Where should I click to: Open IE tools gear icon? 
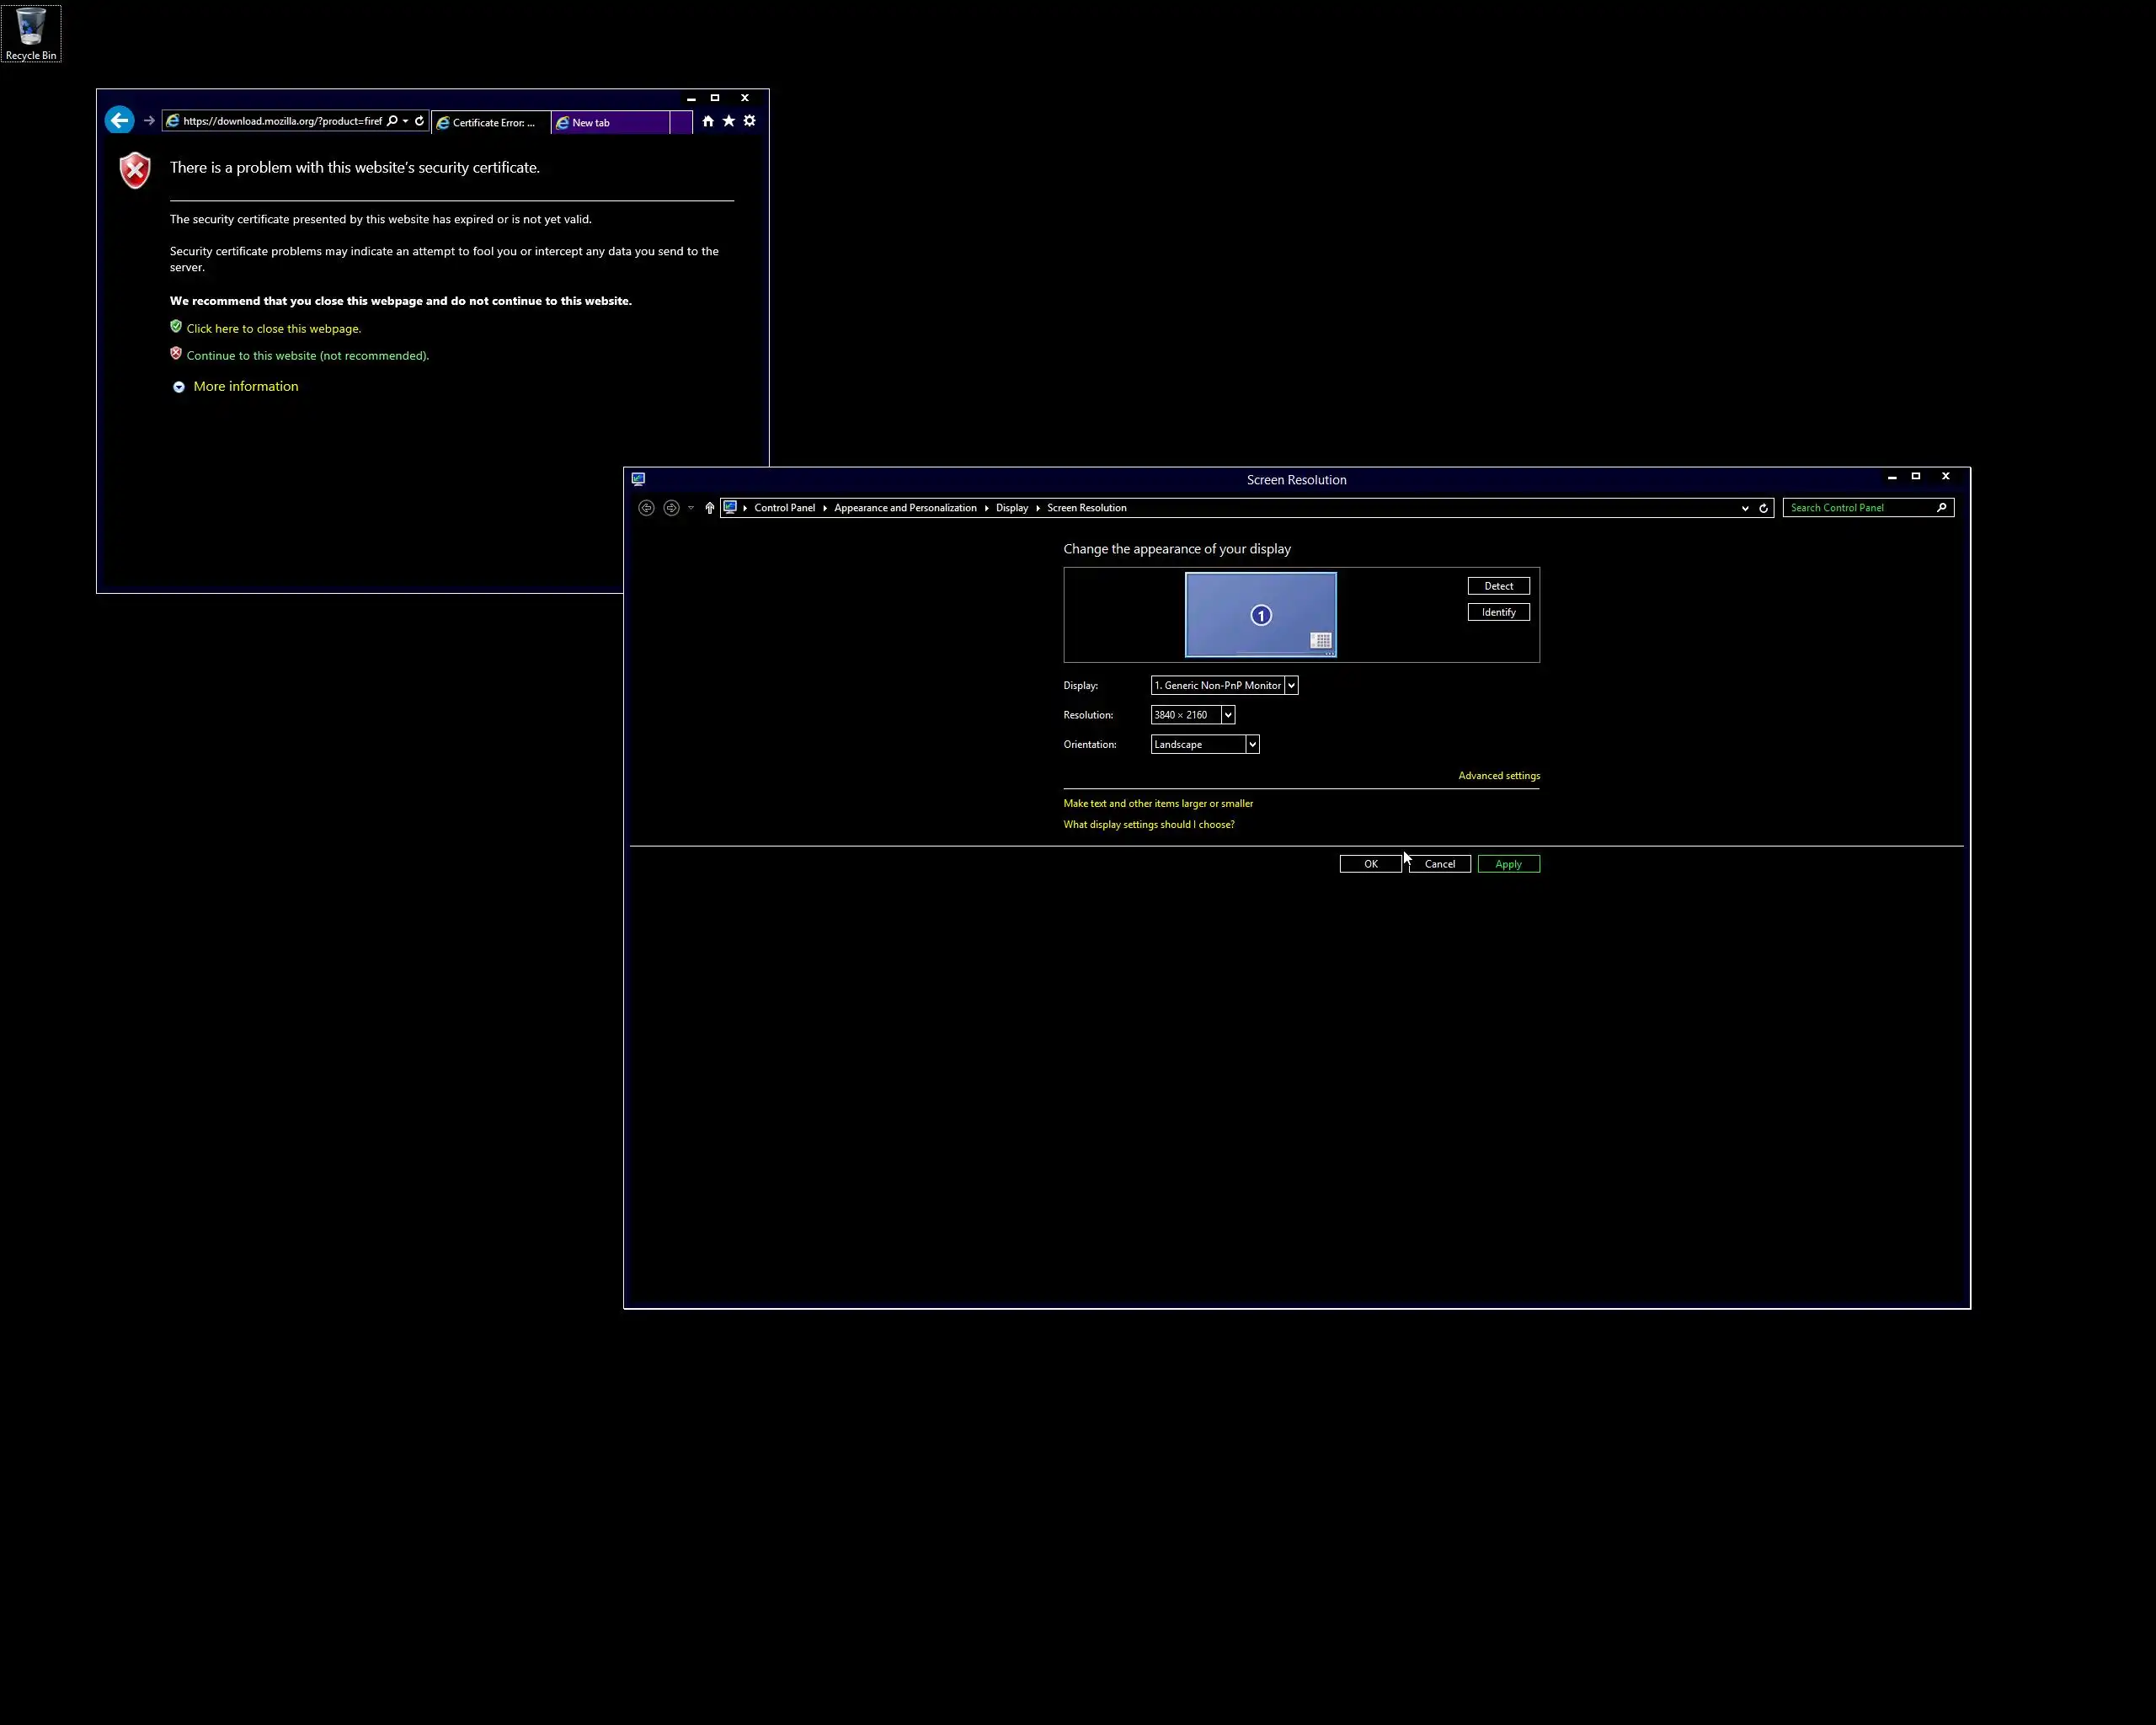coord(750,121)
